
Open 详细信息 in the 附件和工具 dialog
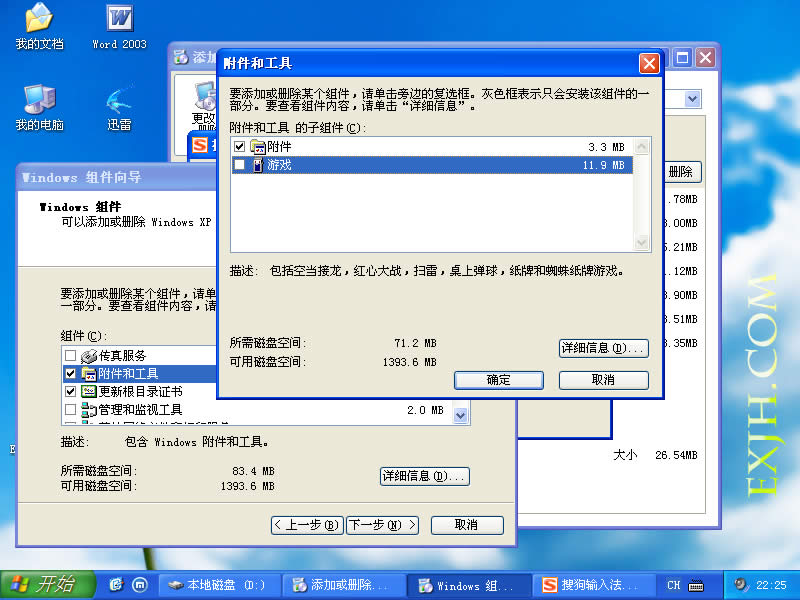click(604, 348)
